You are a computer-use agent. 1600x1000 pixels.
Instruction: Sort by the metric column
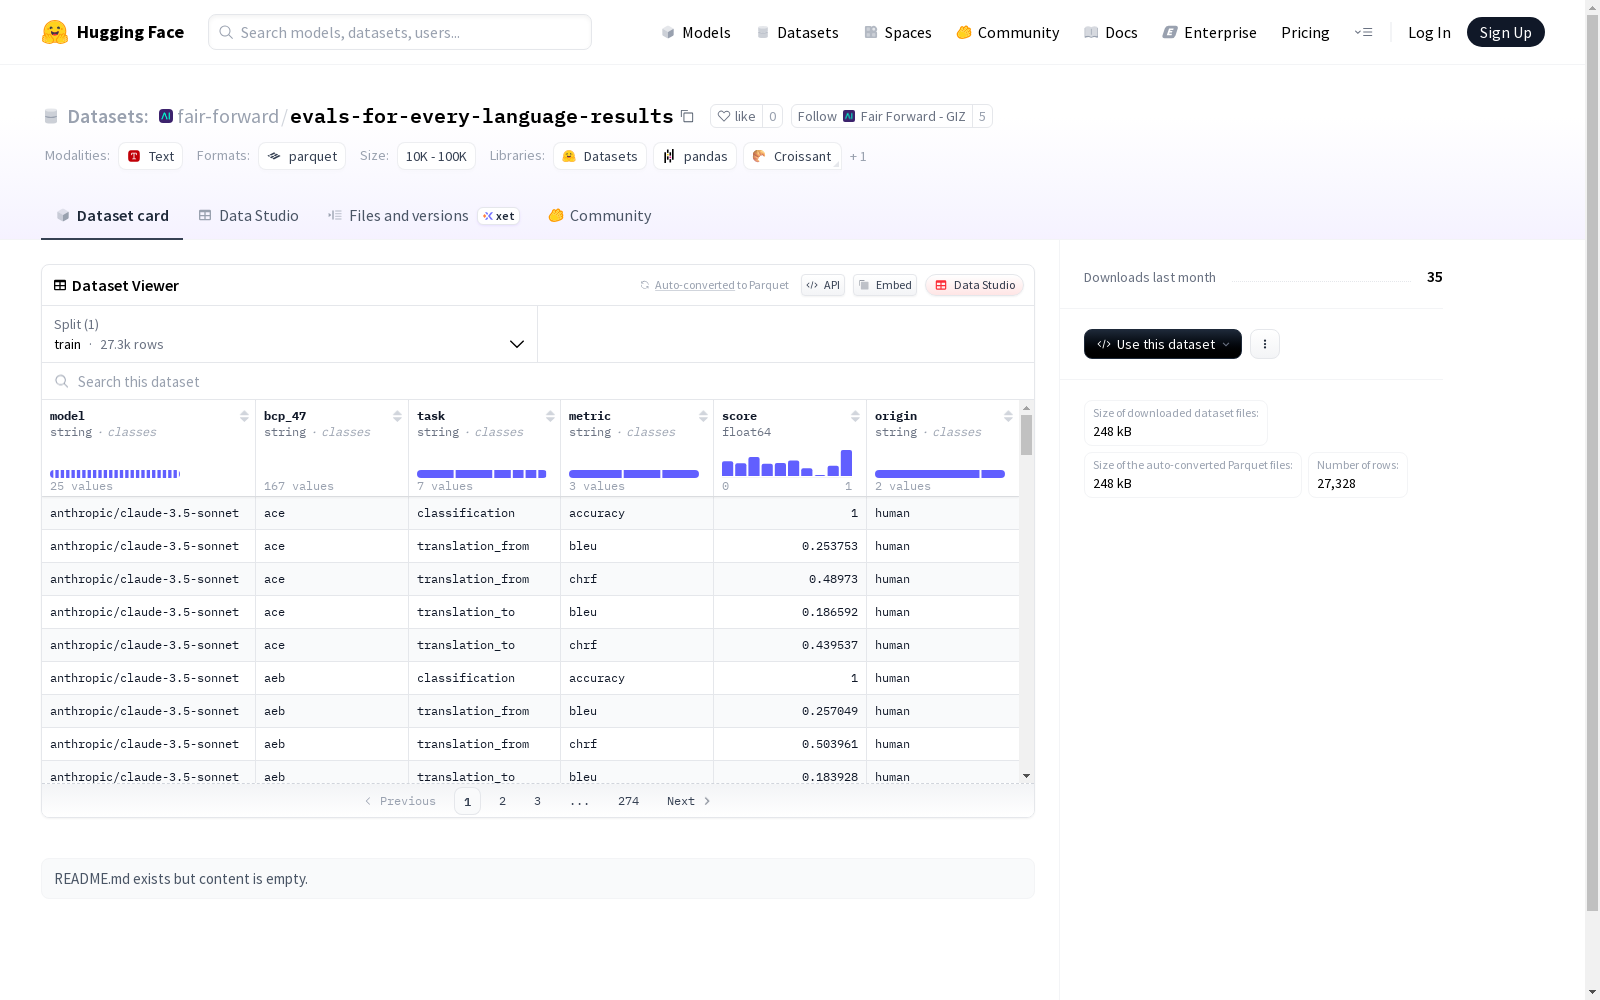(703, 416)
